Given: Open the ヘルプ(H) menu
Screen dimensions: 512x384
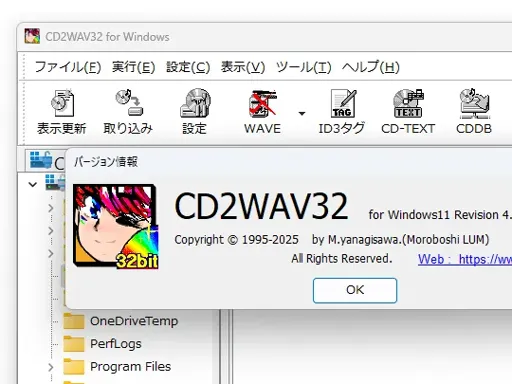Looking at the screenshot, I should [x=371, y=67].
